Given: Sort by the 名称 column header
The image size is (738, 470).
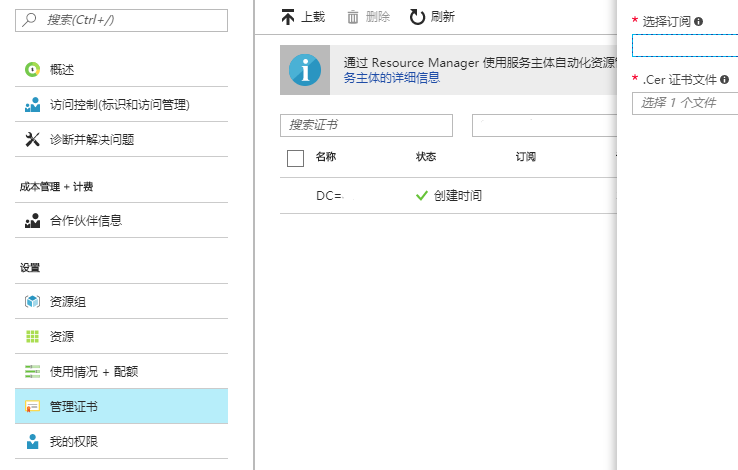Looking at the screenshot, I should tap(326, 157).
